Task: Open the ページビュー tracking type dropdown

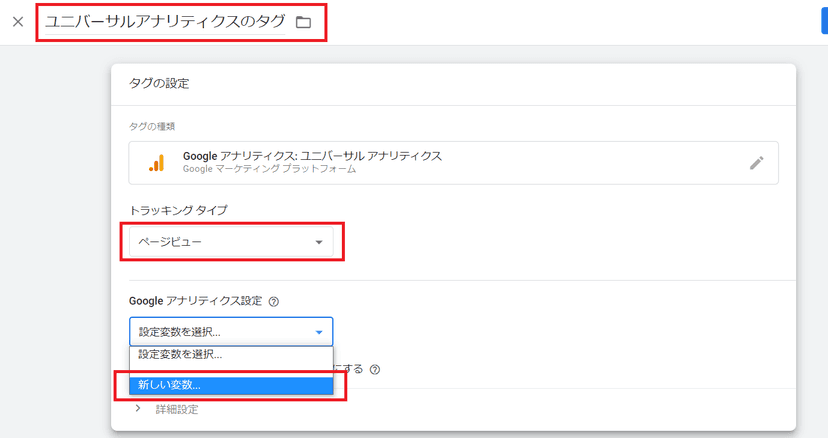Action: 231,242
